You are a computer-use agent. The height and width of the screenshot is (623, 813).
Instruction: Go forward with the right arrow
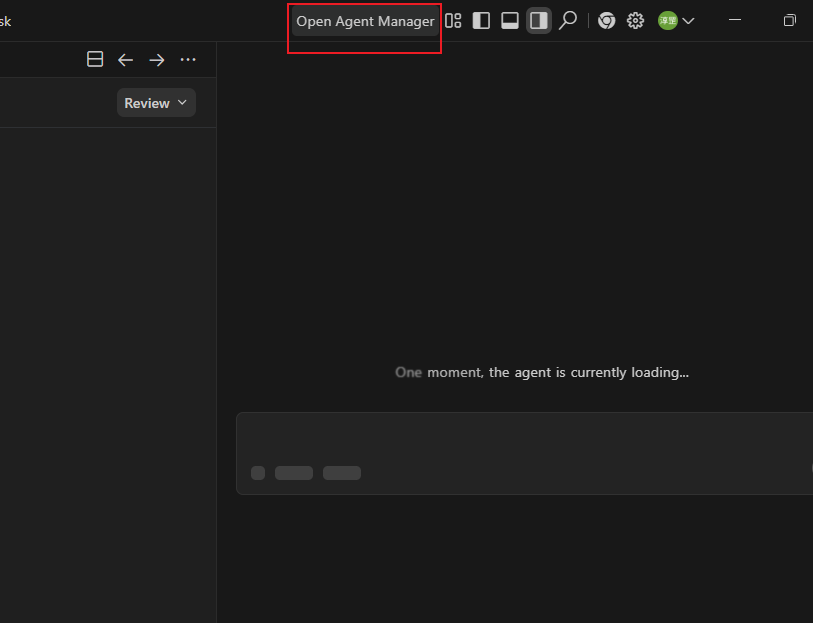[157, 60]
